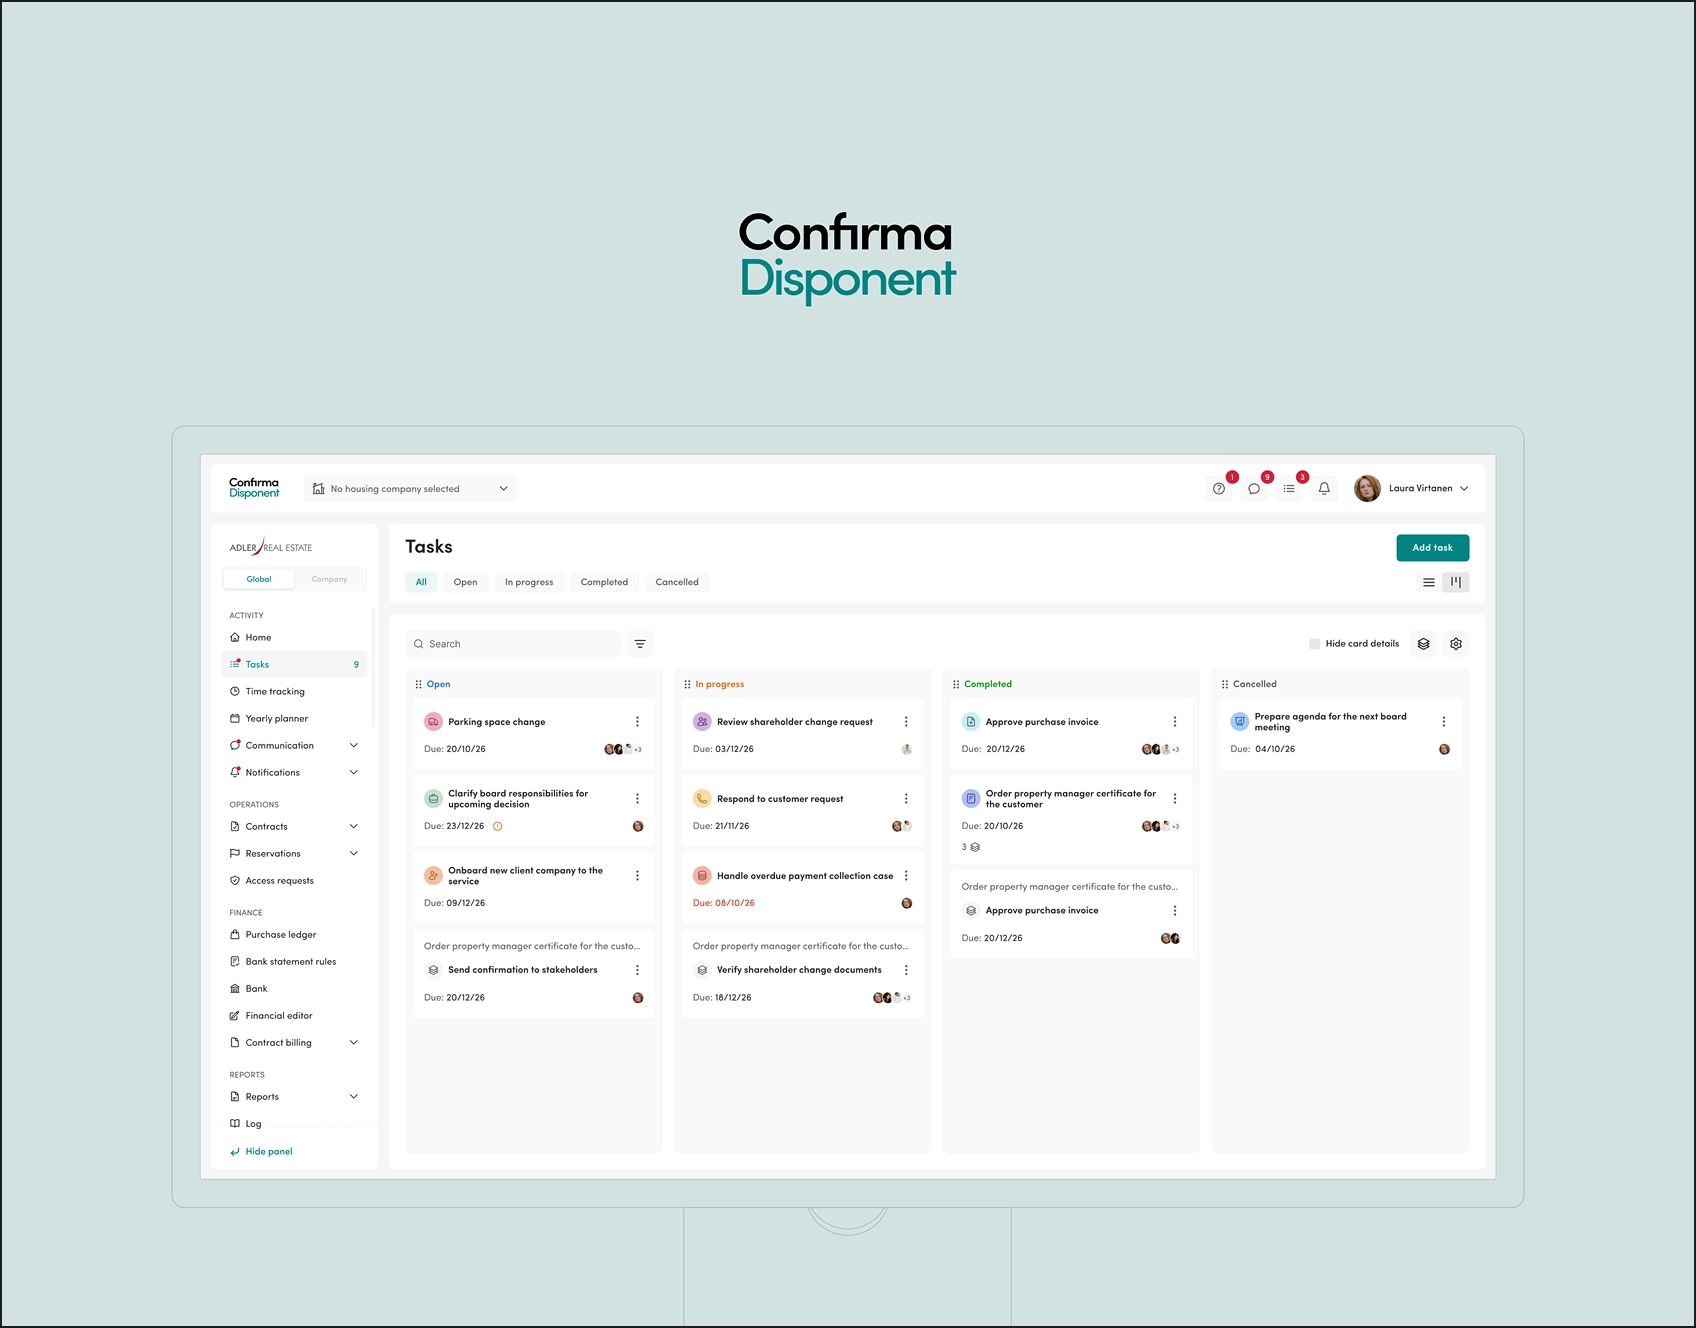Open the filter icon beside search
The width and height of the screenshot is (1696, 1328).
[x=640, y=644]
